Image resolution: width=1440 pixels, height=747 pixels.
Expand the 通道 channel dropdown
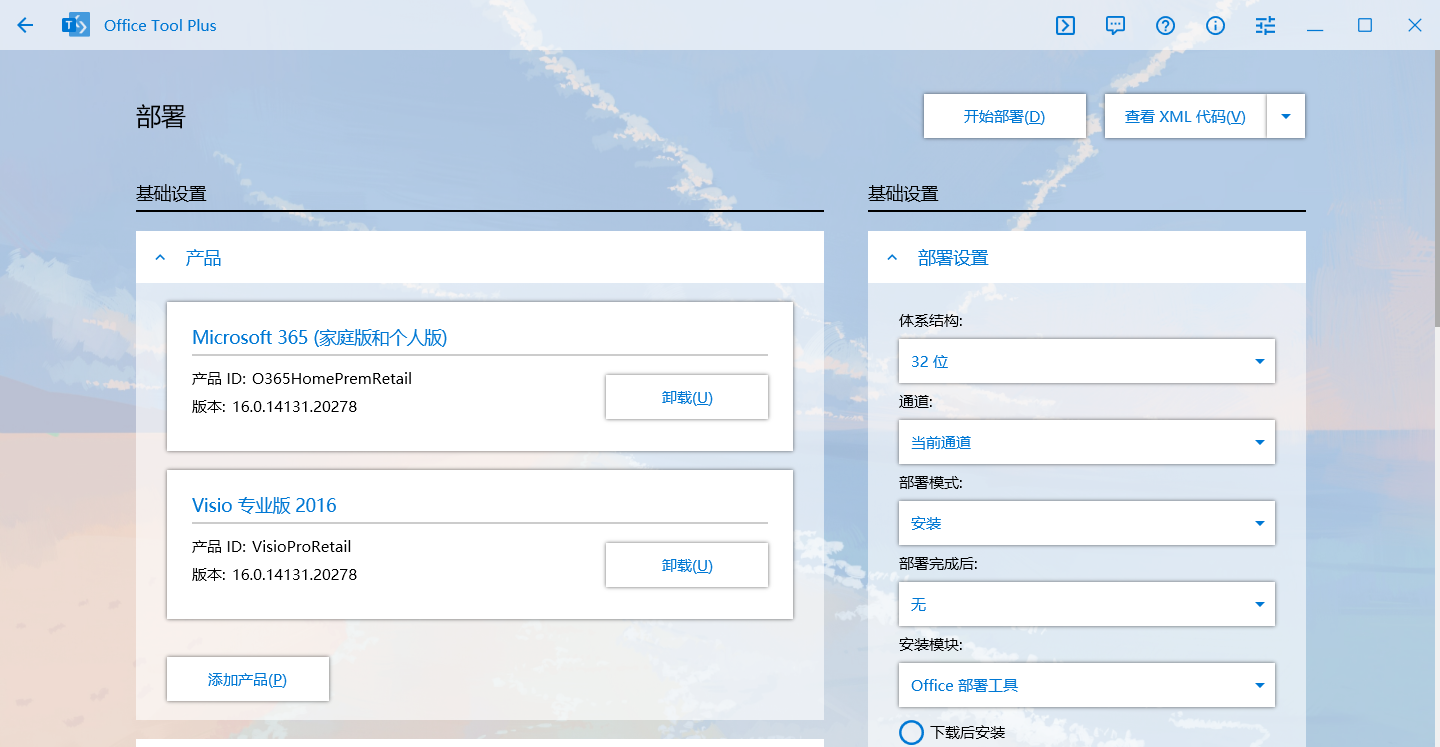pos(1087,442)
